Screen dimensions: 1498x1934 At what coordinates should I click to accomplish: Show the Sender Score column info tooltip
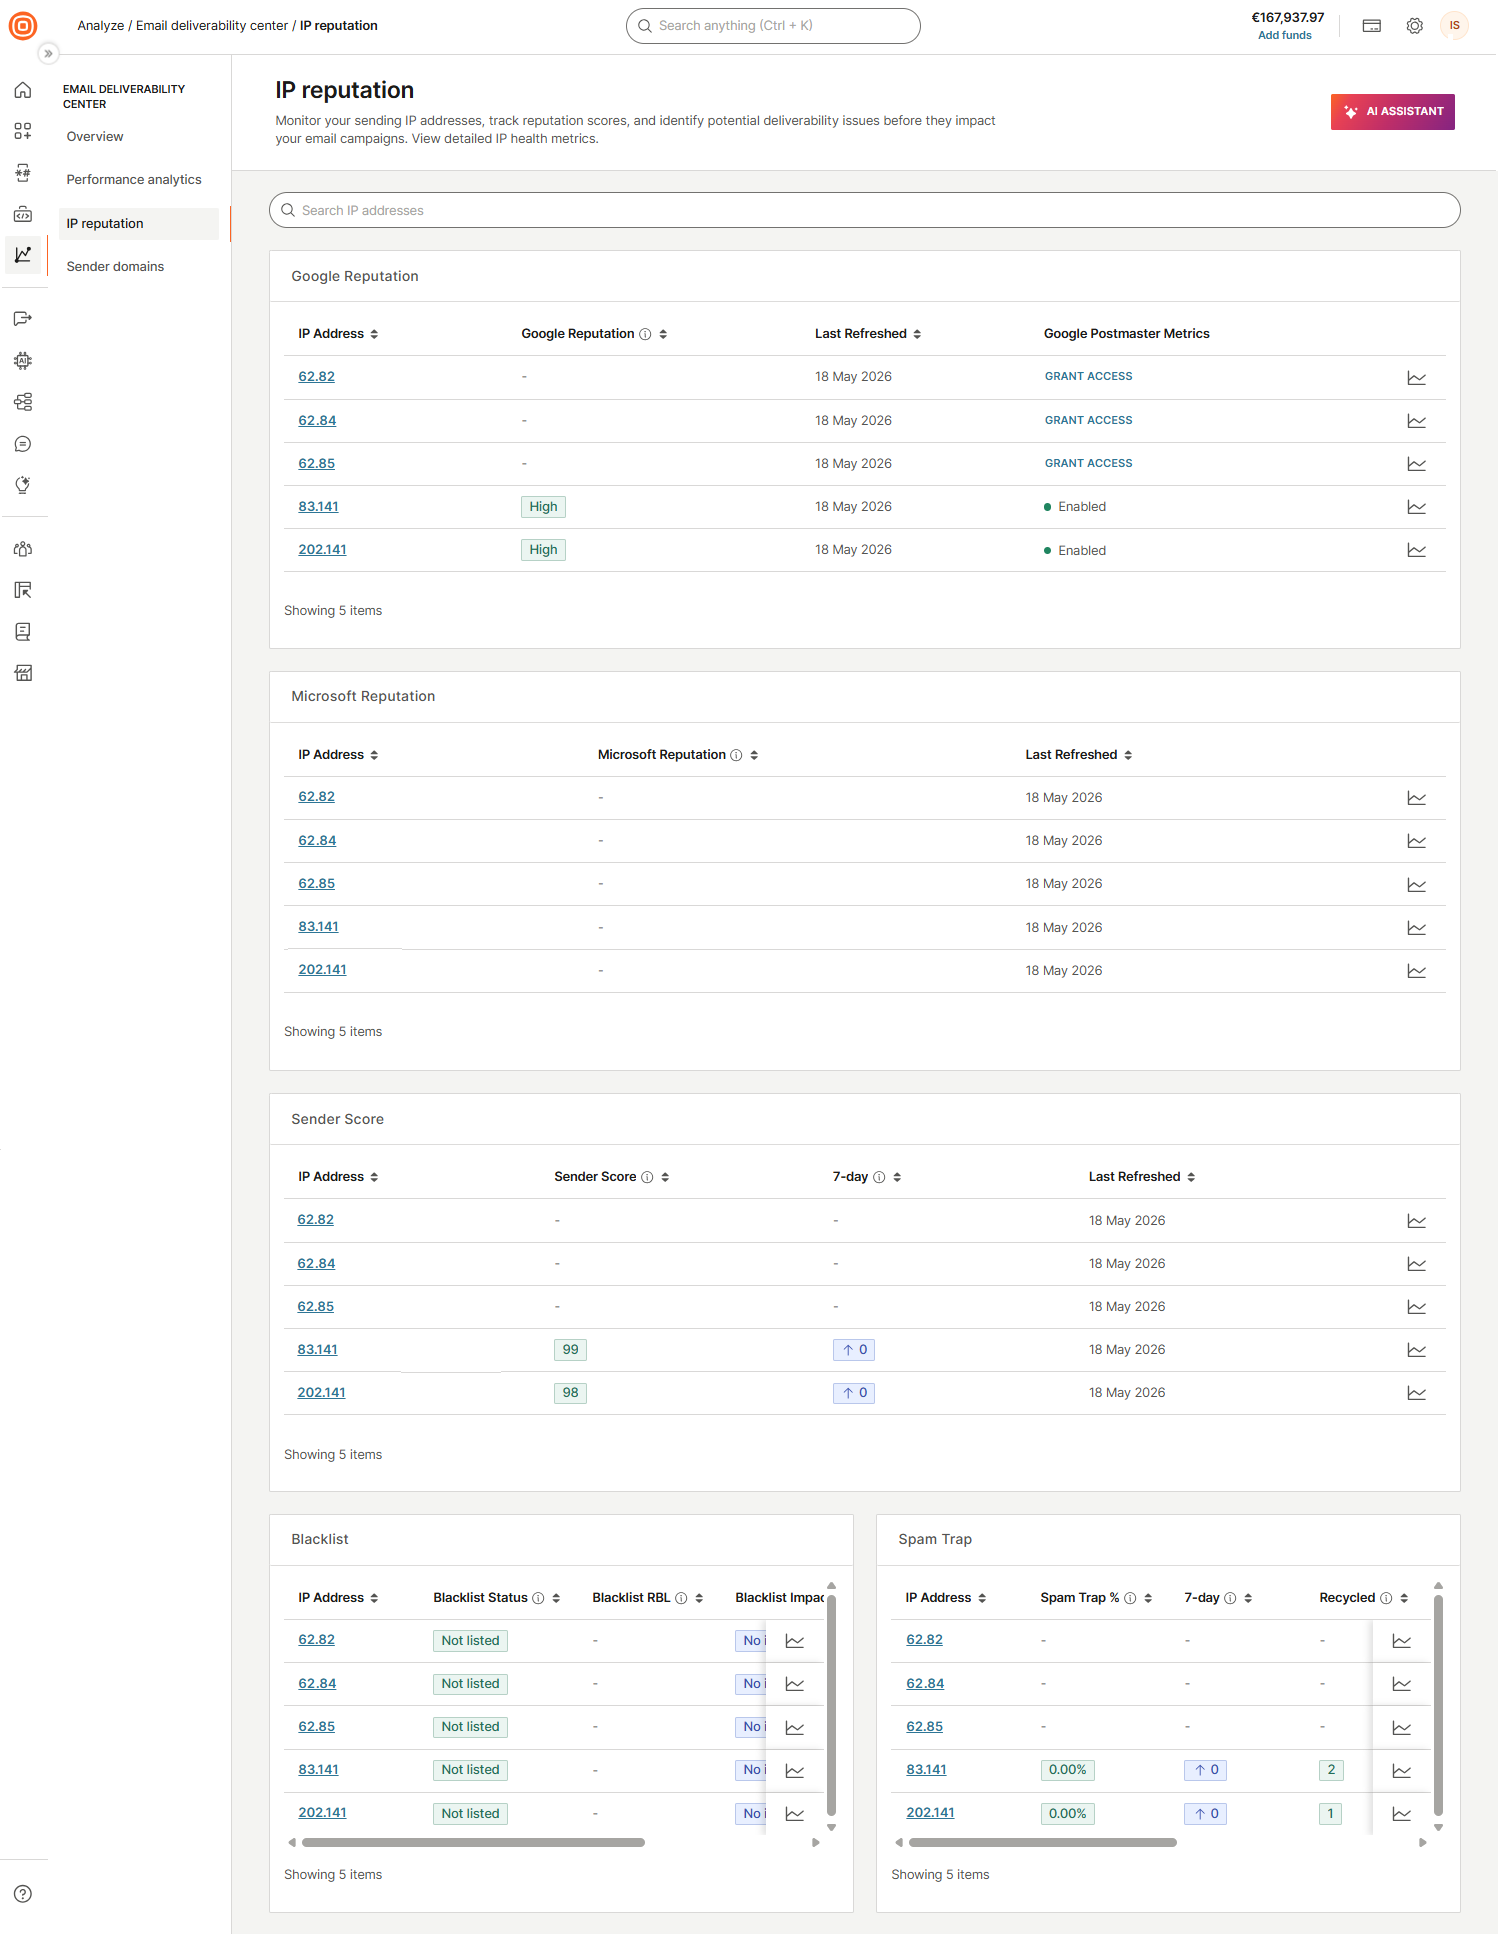pyautogui.click(x=647, y=1177)
